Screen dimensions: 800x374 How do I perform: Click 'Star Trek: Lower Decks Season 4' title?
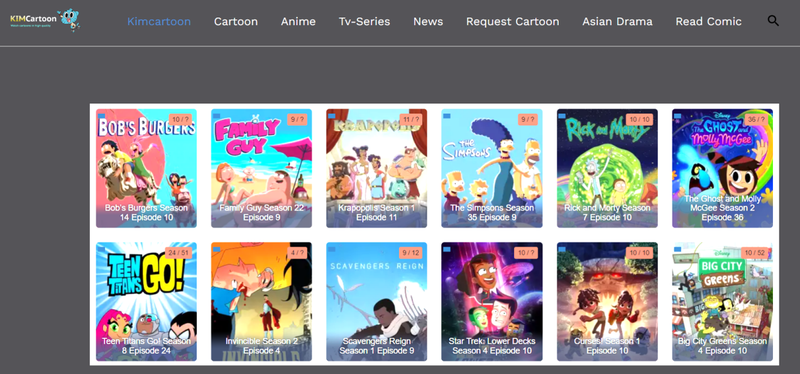point(492,346)
